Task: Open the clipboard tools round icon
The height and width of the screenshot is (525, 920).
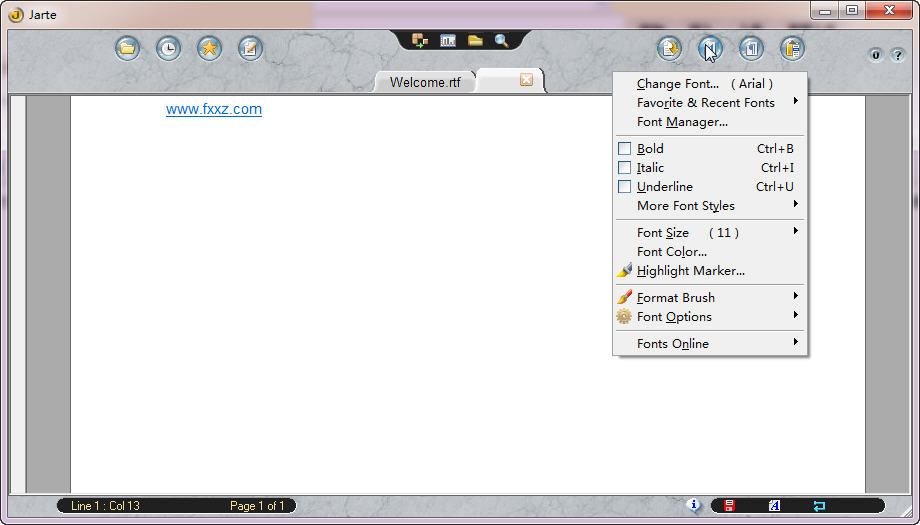Action: (x=792, y=49)
